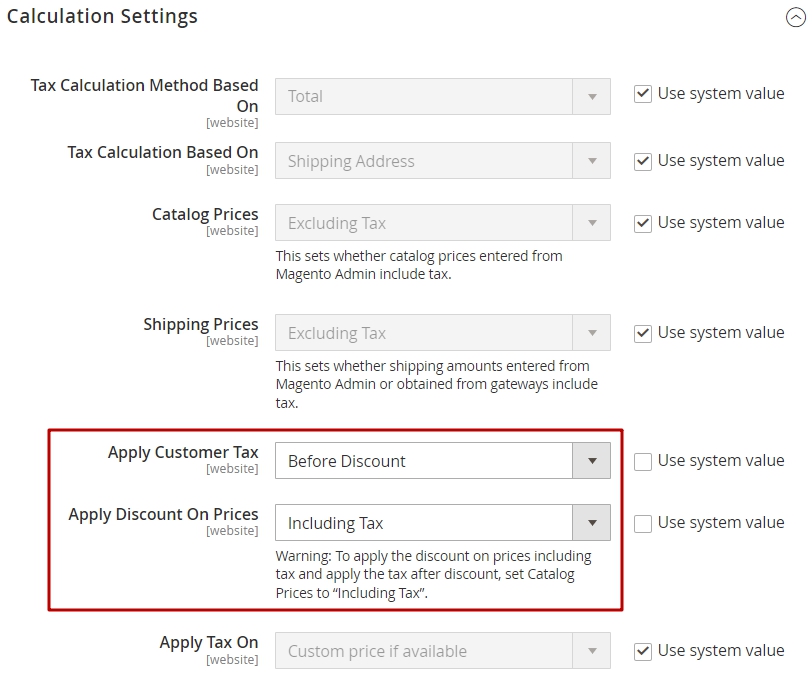Open the Before Discount dropdown
The image size is (812, 675).
point(443,461)
